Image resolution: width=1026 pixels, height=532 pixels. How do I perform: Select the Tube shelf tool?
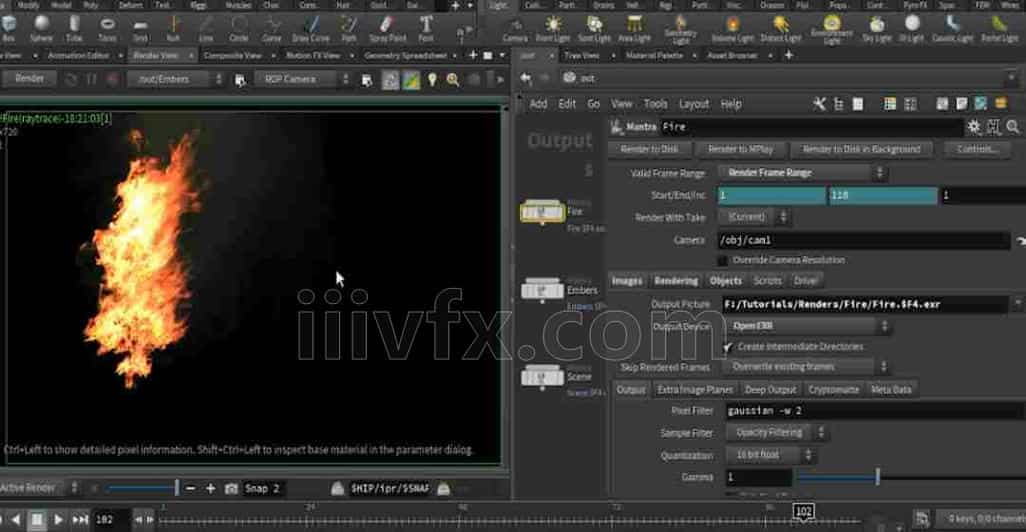[x=74, y=28]
